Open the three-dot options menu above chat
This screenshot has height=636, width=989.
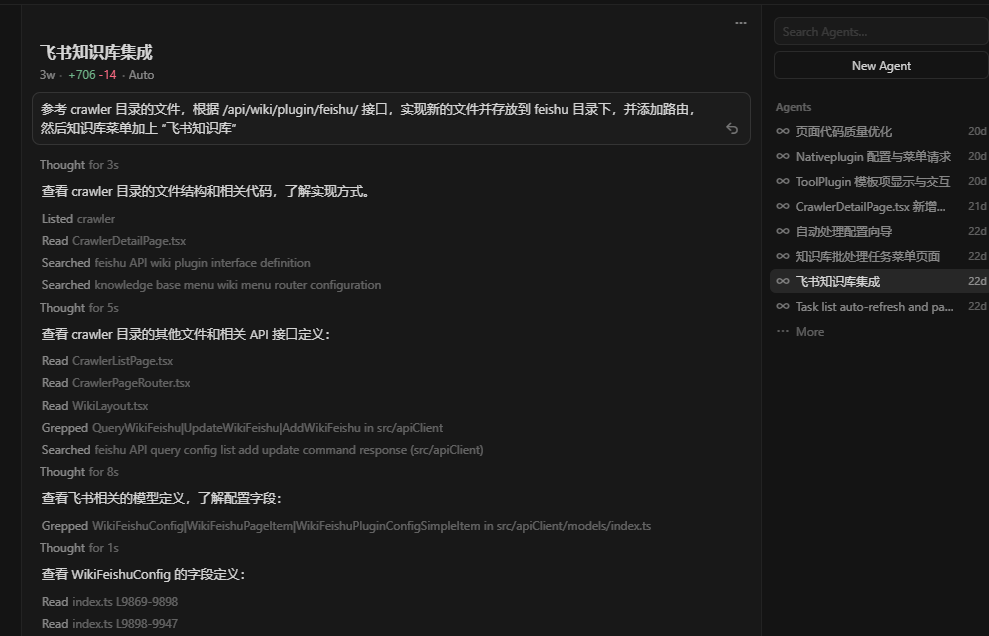(x=740, y=23)
